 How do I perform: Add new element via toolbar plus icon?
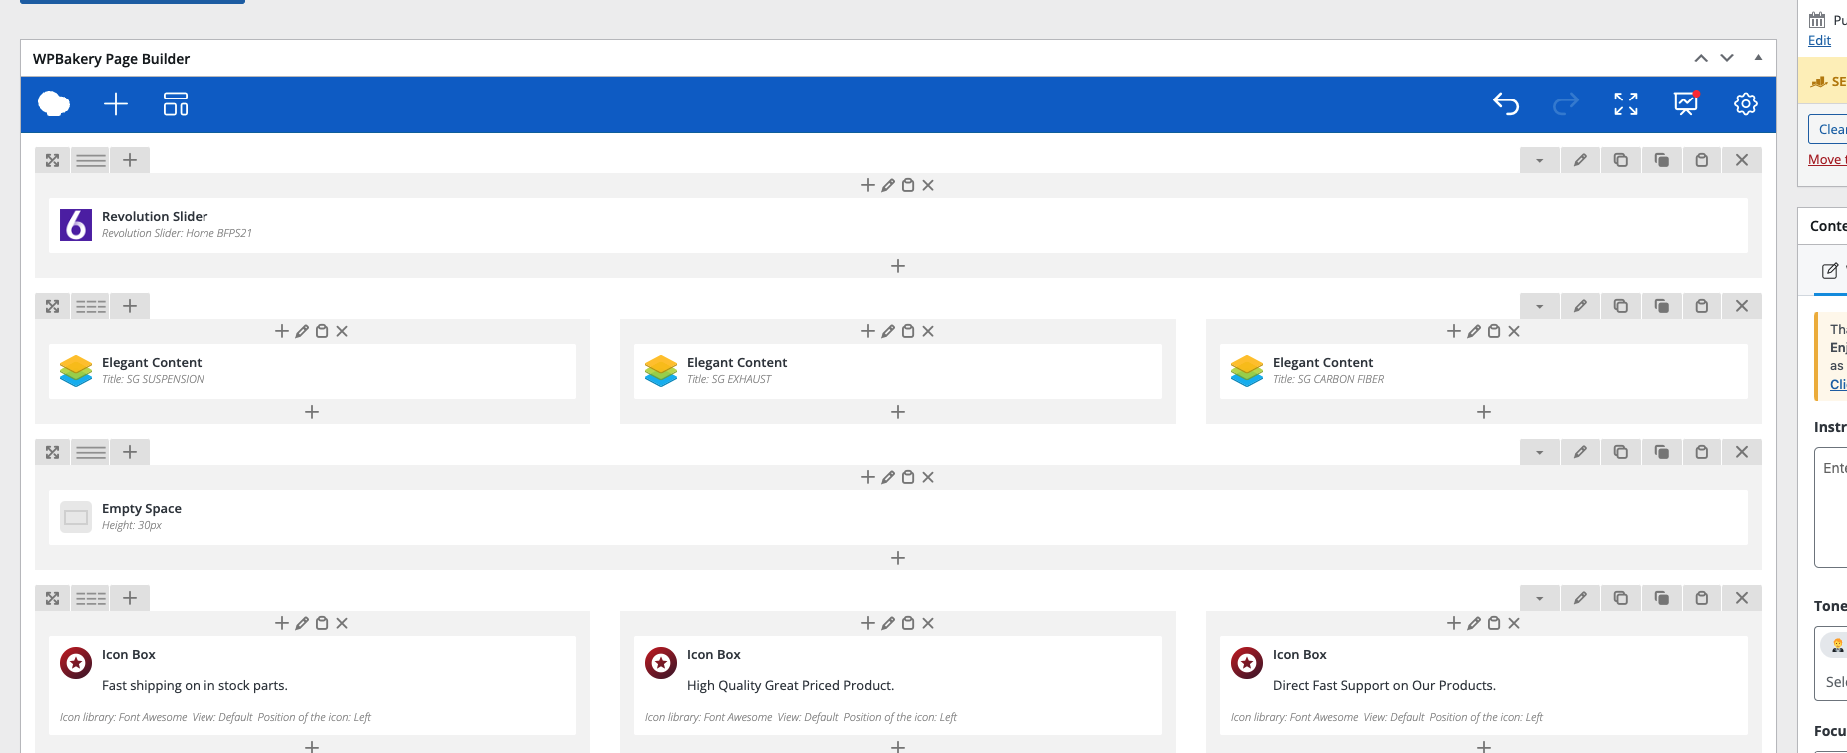click(x=116, y=104)
